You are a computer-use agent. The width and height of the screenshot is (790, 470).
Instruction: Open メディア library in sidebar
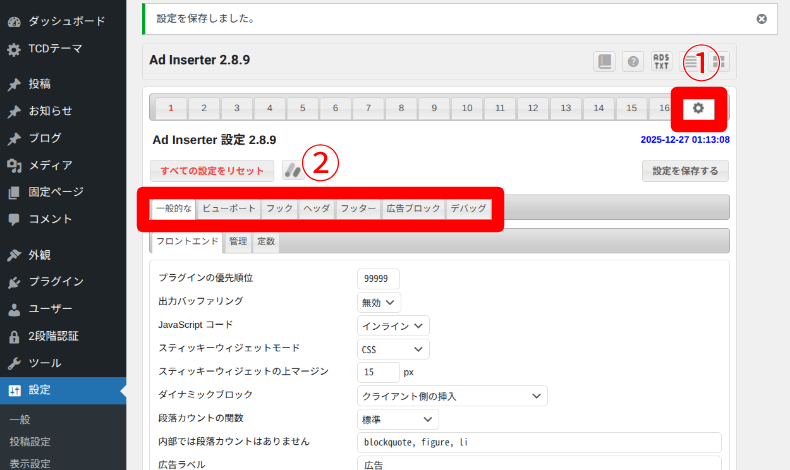pos(63,165)
